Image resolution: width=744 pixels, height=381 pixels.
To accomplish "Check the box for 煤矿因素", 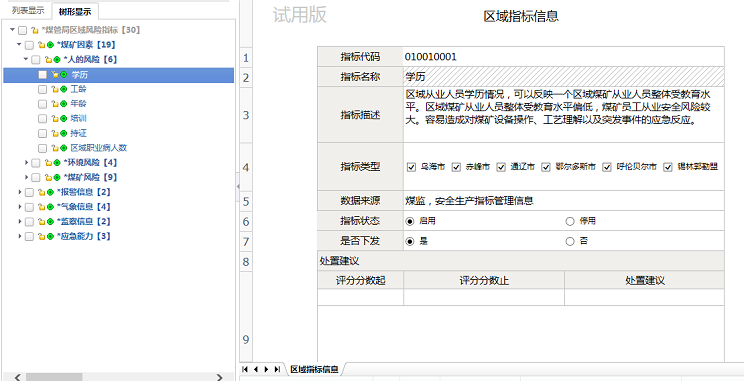I will (x=29, y=45).
